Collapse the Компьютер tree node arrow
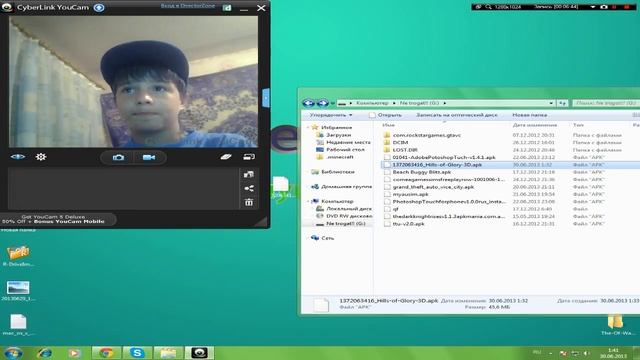Viewport: 640px width, 360px height. tap(308, 201)
